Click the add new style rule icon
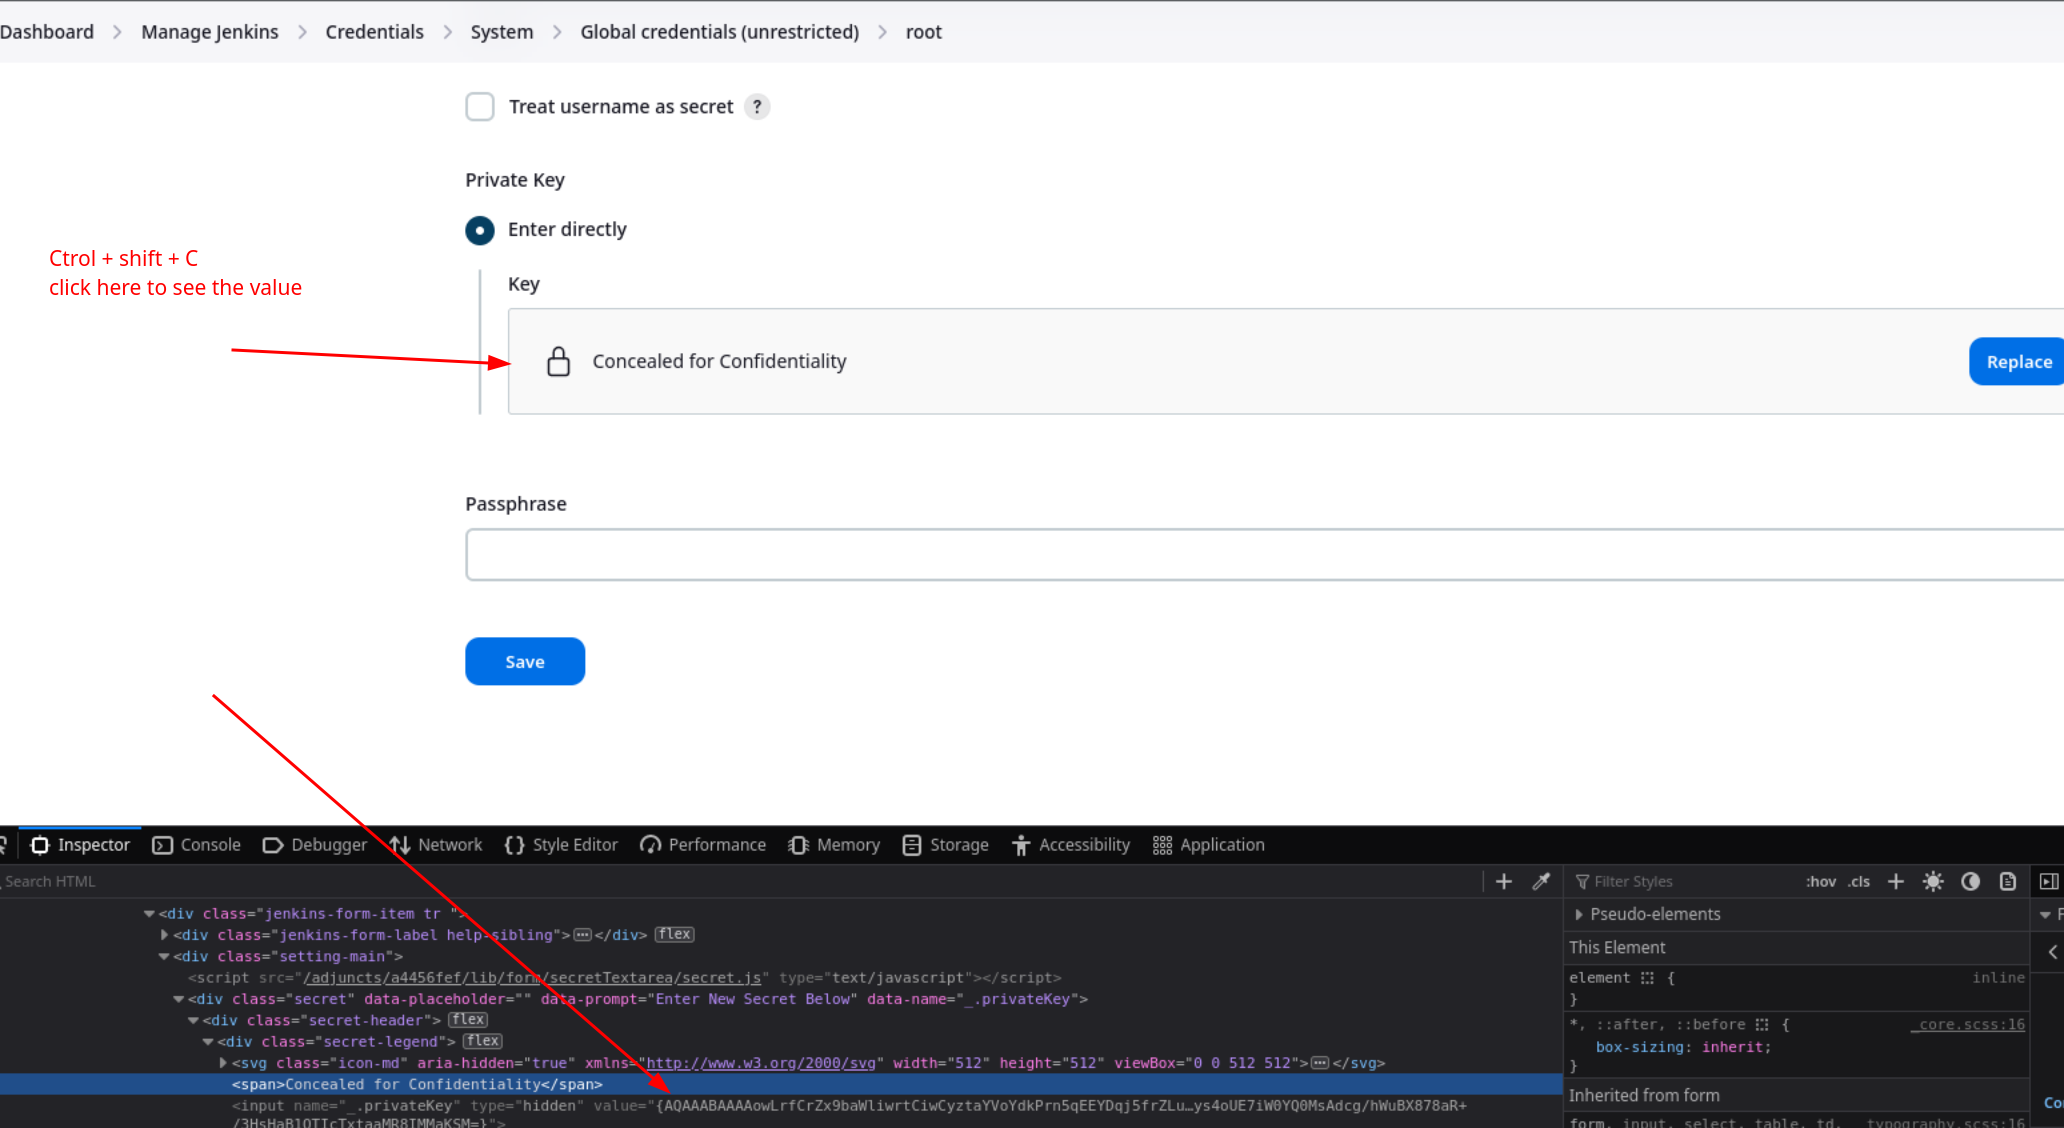The width and height of the screenshot is (2064, 1128). (x=1895, y=881)
